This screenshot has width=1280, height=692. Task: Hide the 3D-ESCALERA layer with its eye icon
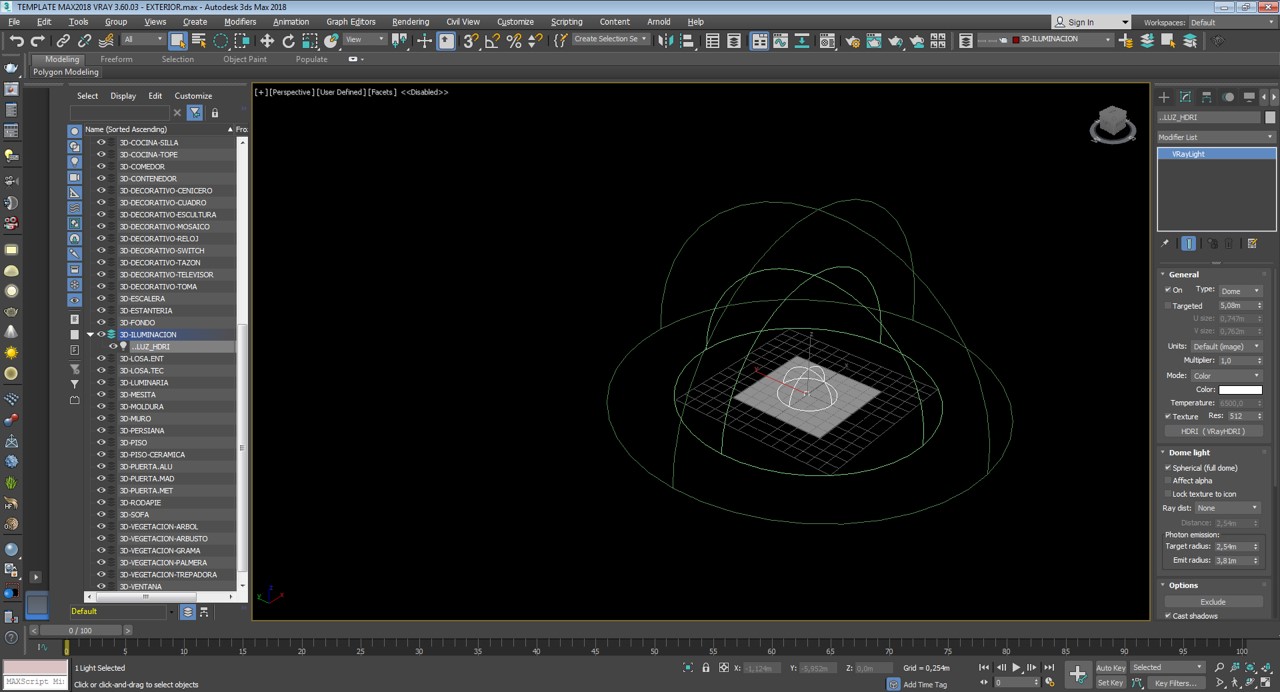click(101, 299)
